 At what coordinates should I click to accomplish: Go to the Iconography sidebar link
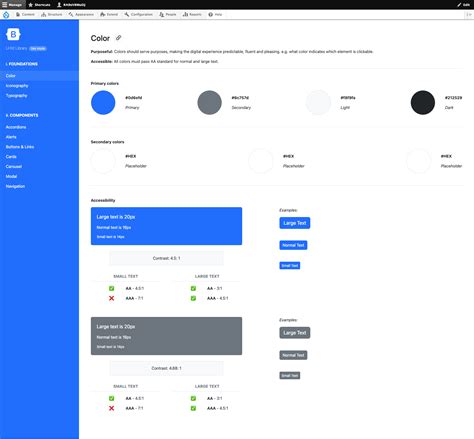tap(17, 86)
